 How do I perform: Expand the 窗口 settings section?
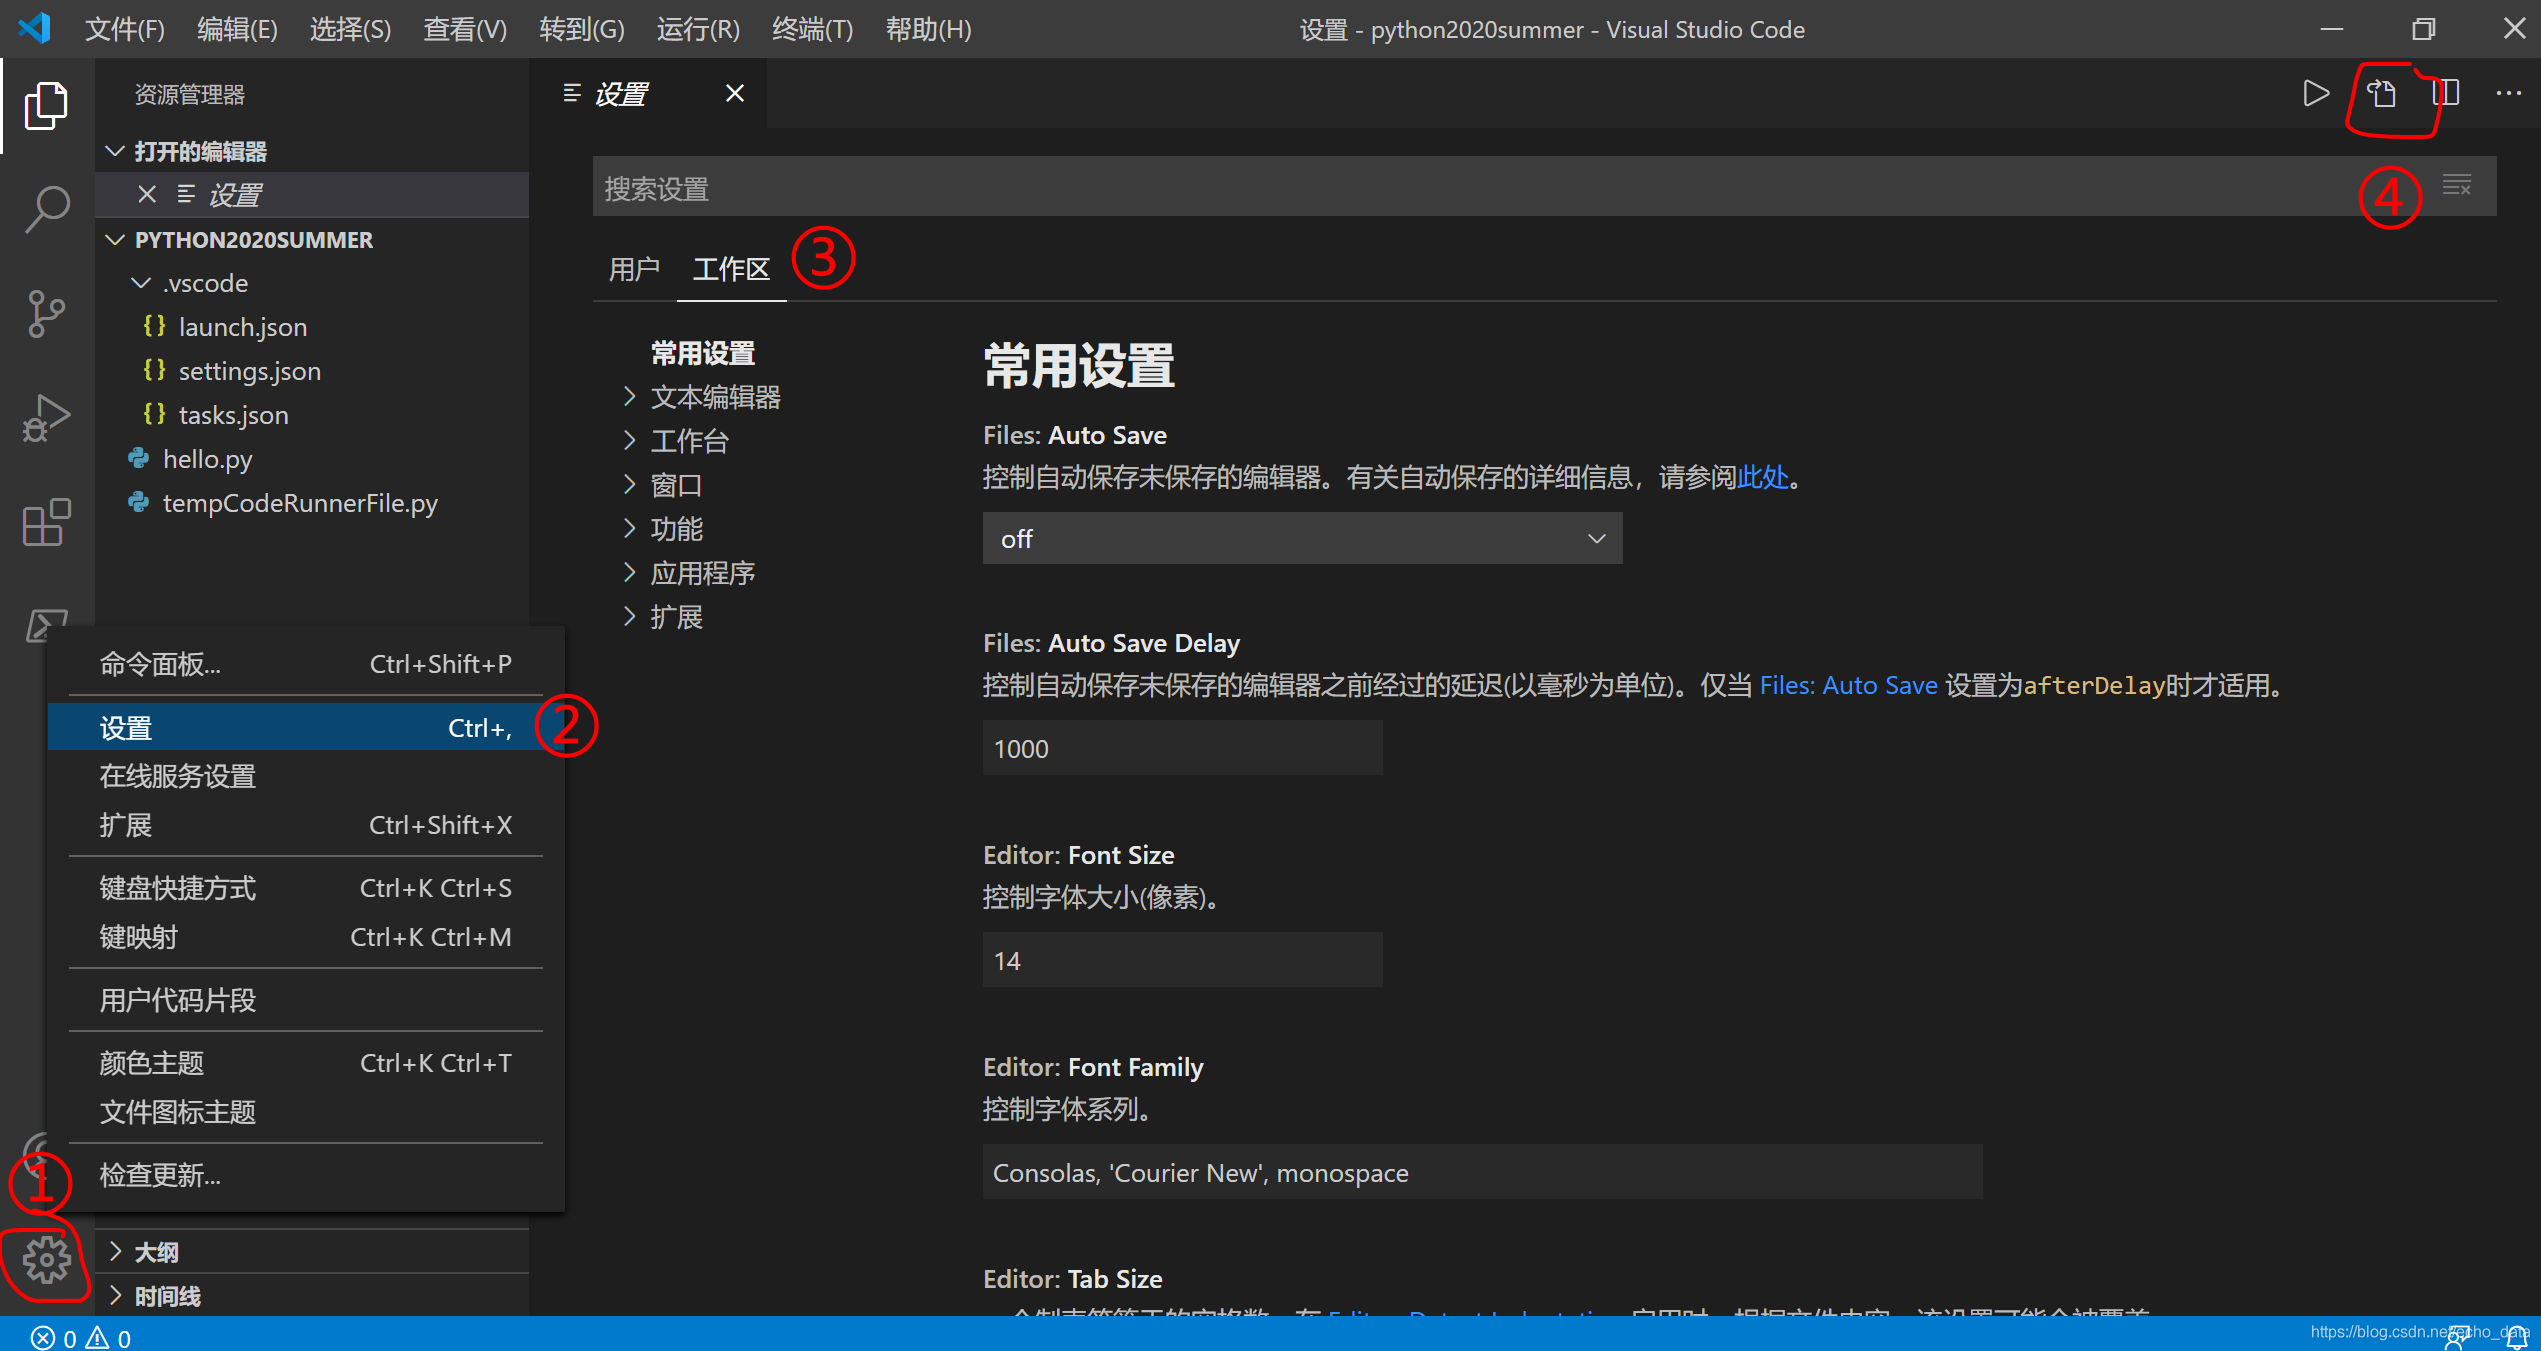(x=674, y=484)
